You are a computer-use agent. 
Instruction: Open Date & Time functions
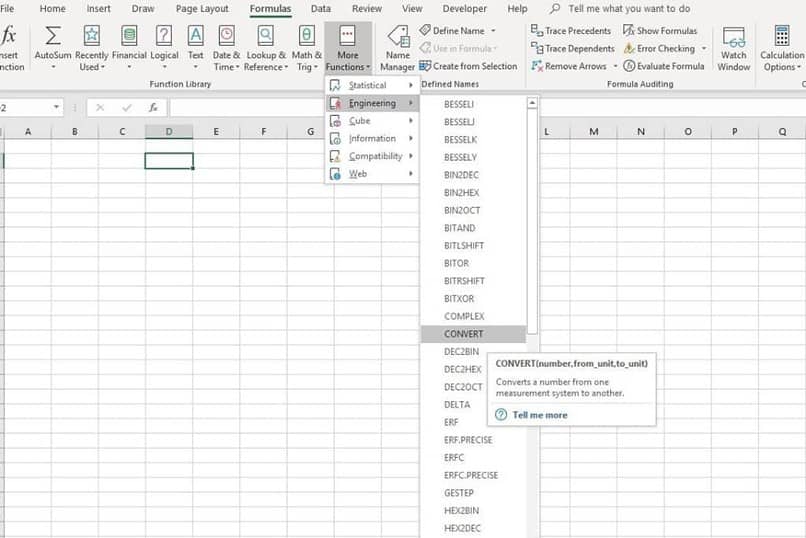coord(226,48)
